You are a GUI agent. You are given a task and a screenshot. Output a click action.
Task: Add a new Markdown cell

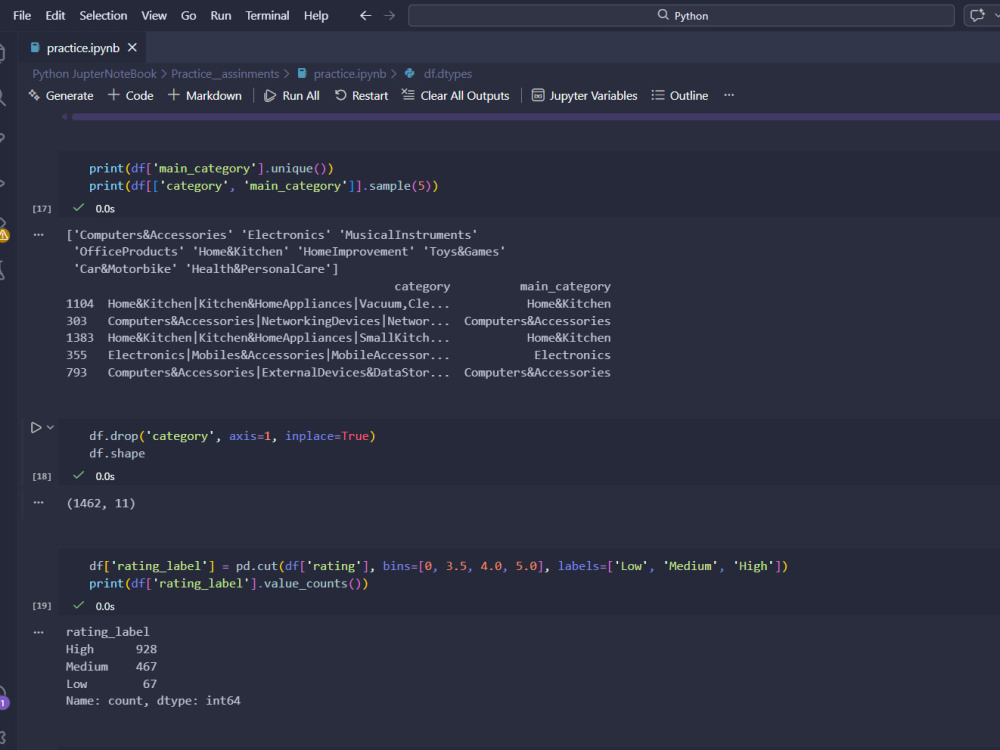(205, 96)
